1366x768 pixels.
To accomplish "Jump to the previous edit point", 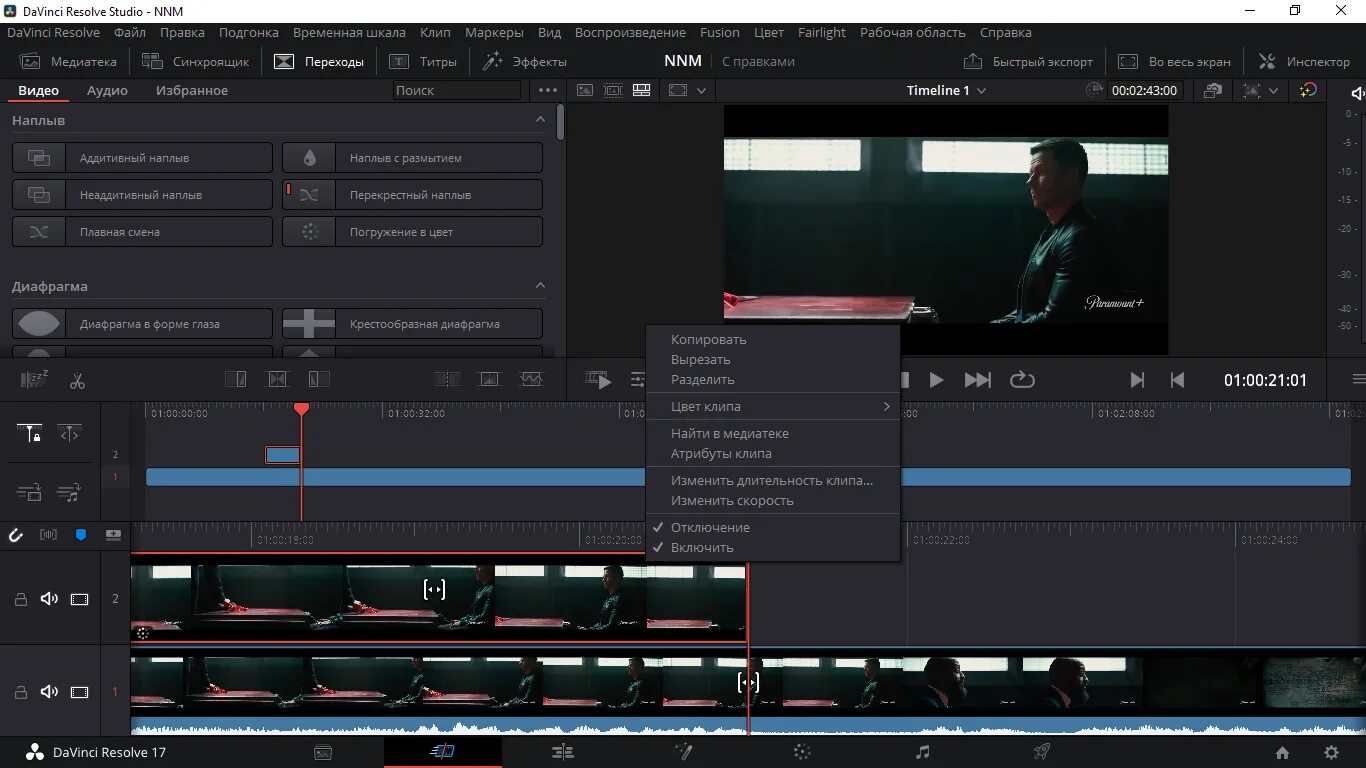I will [1177, 380].
